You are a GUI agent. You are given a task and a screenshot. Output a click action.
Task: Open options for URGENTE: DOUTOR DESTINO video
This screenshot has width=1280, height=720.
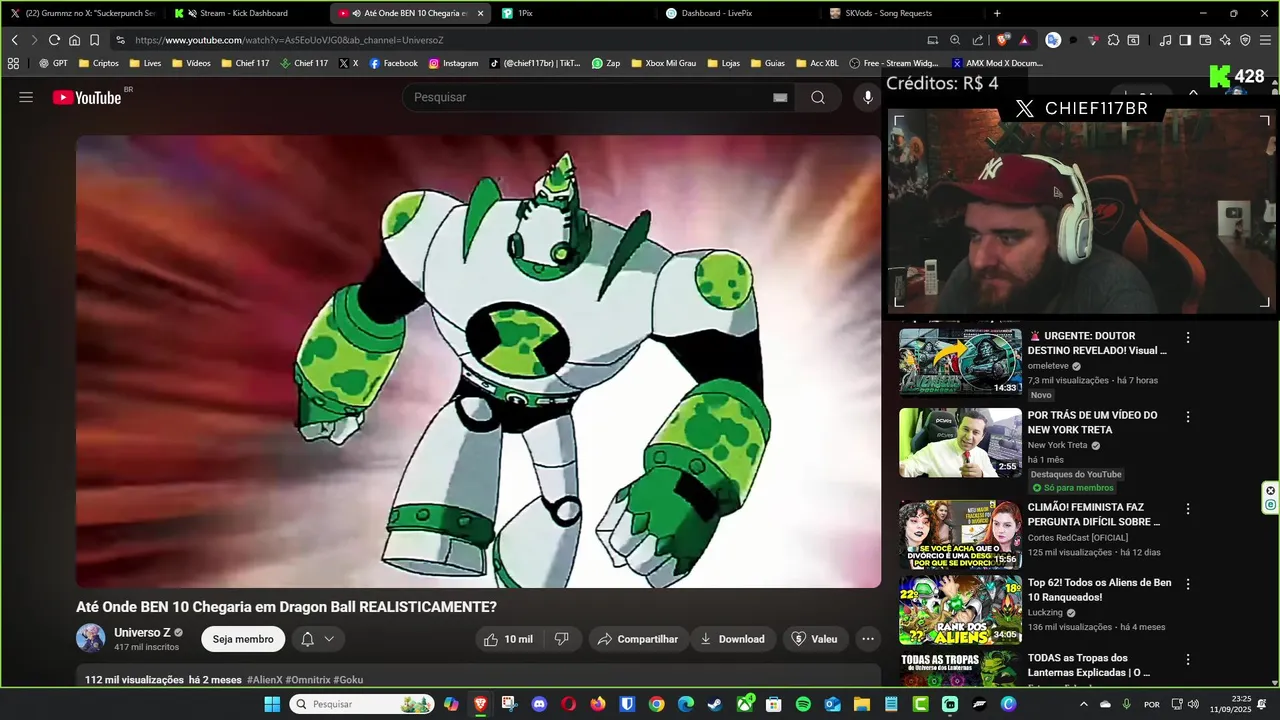[x=1188, y=338]
